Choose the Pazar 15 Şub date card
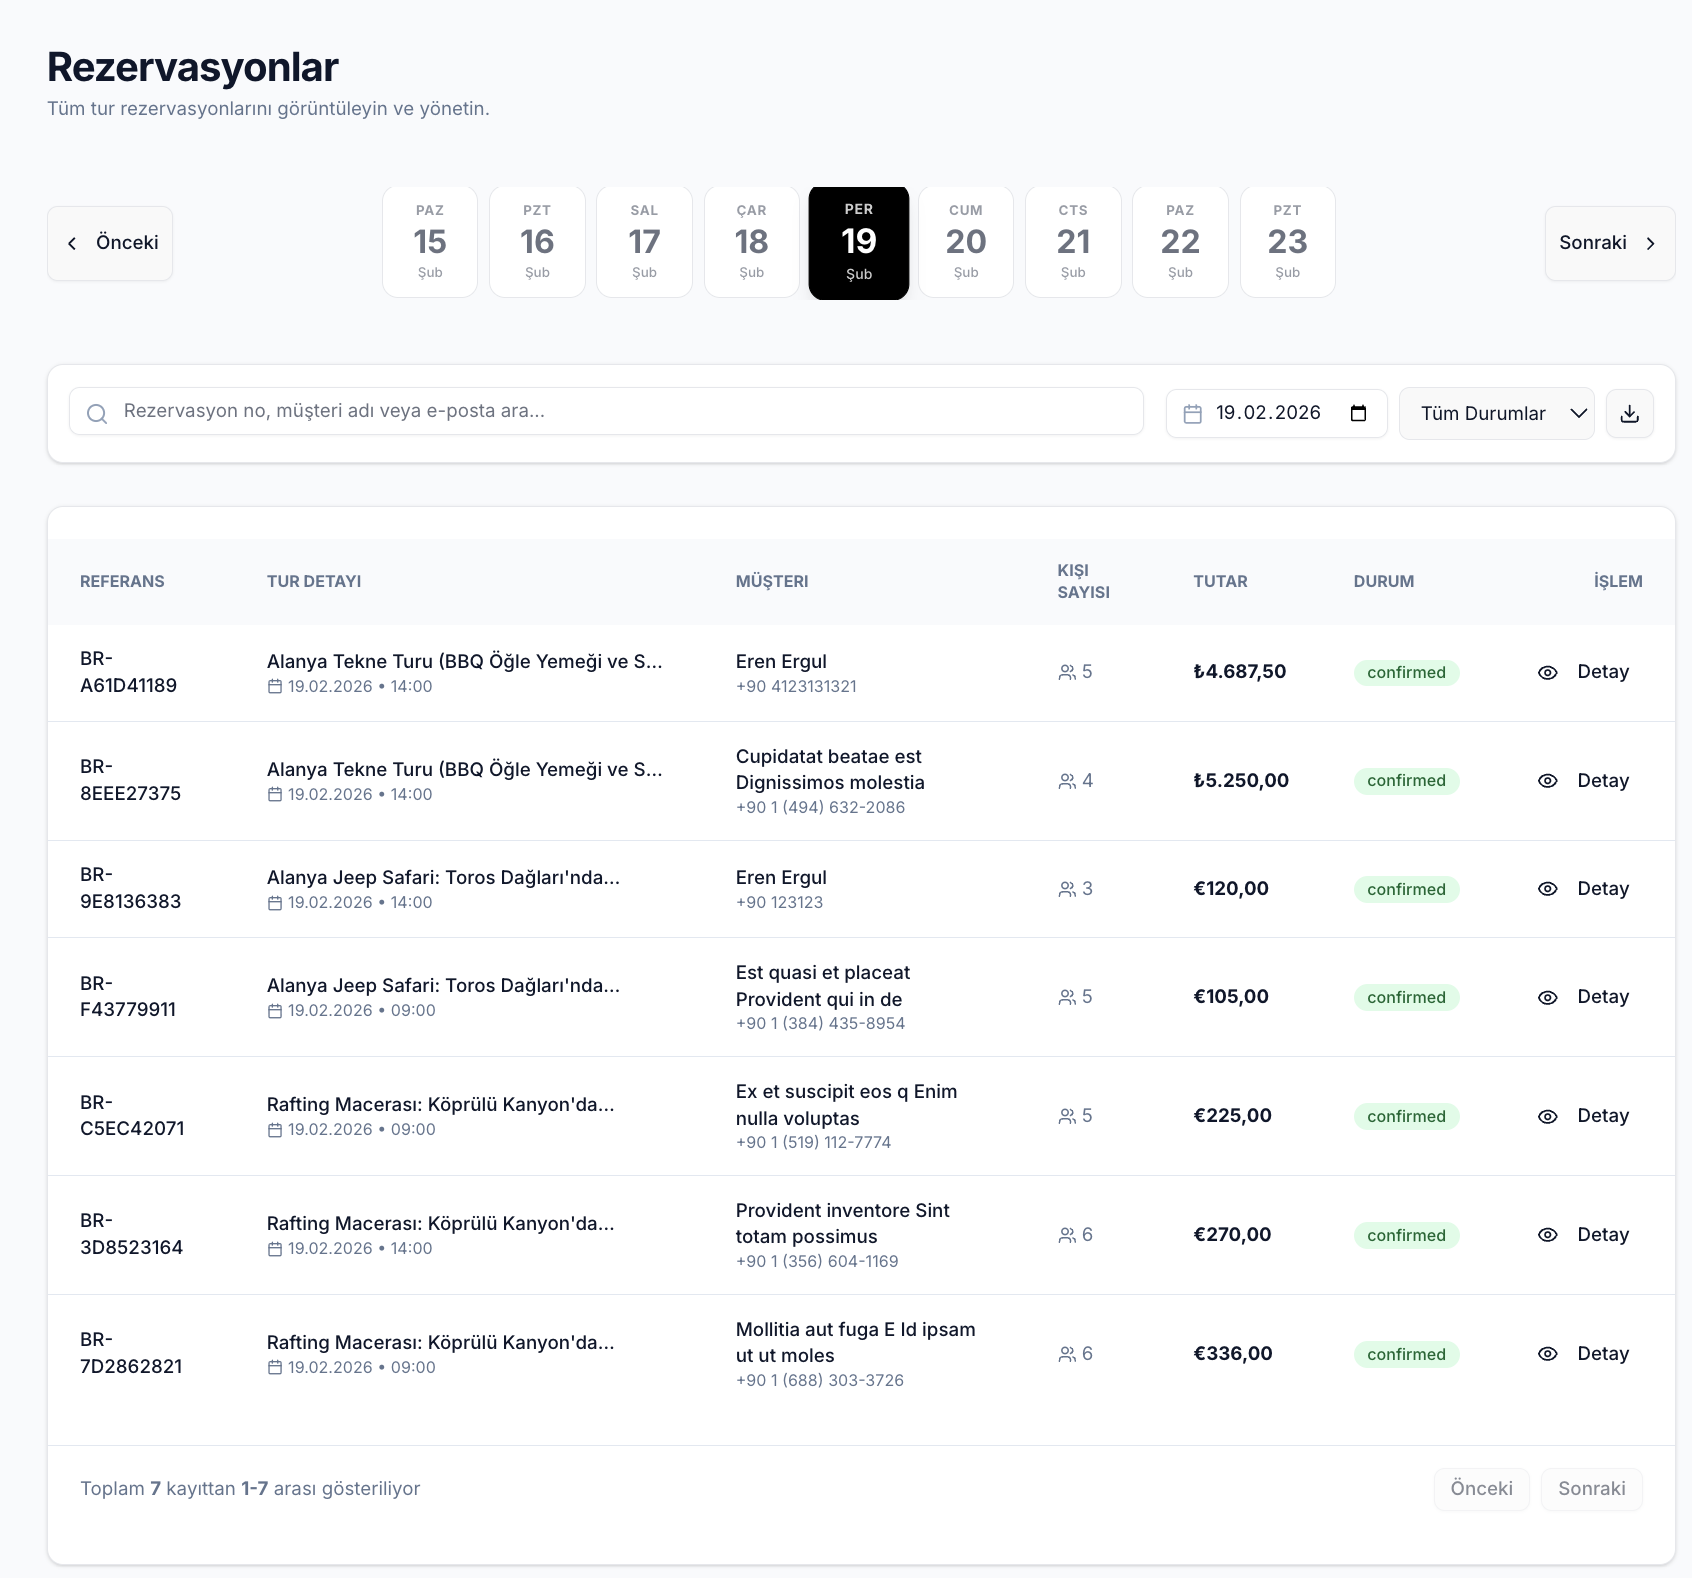Image resolution: width=1692 pixels, height=1578 pixels. [430, 242]
